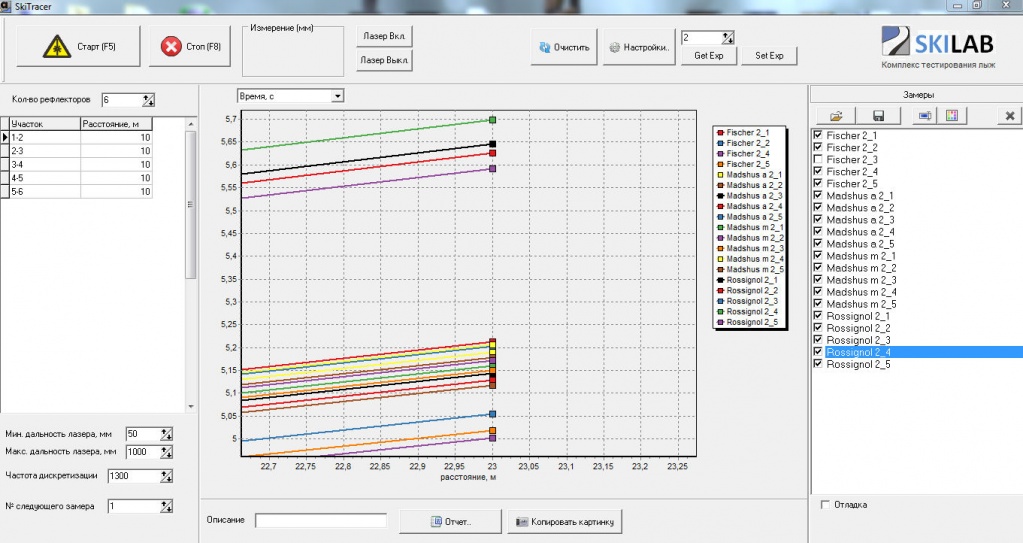
Task: Enable the Отладка debug checkbox
Action: (825, 504)
